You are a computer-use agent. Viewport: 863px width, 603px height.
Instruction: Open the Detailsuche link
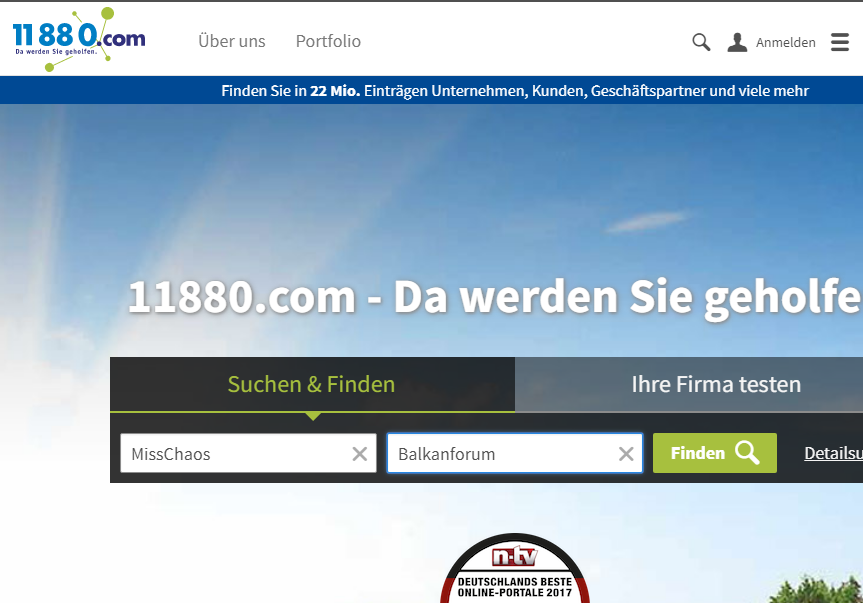[833, 453]
